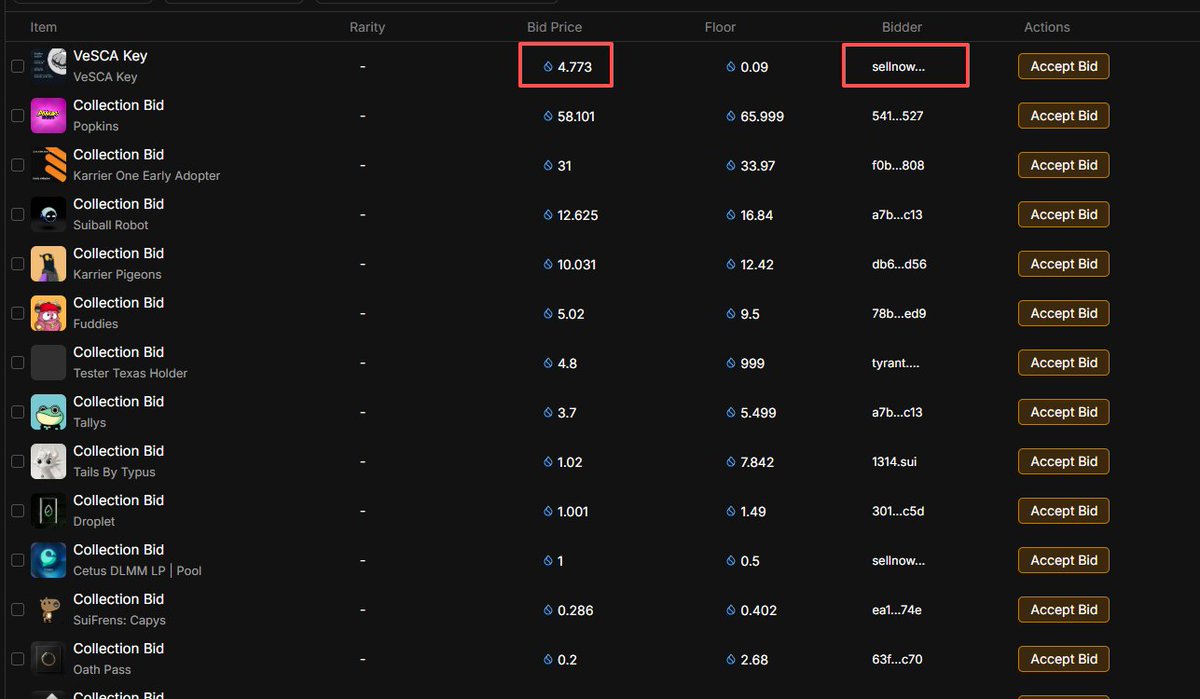
Task: Check the Suiball Robot row checkbox
Action: (x=17, y=214)
